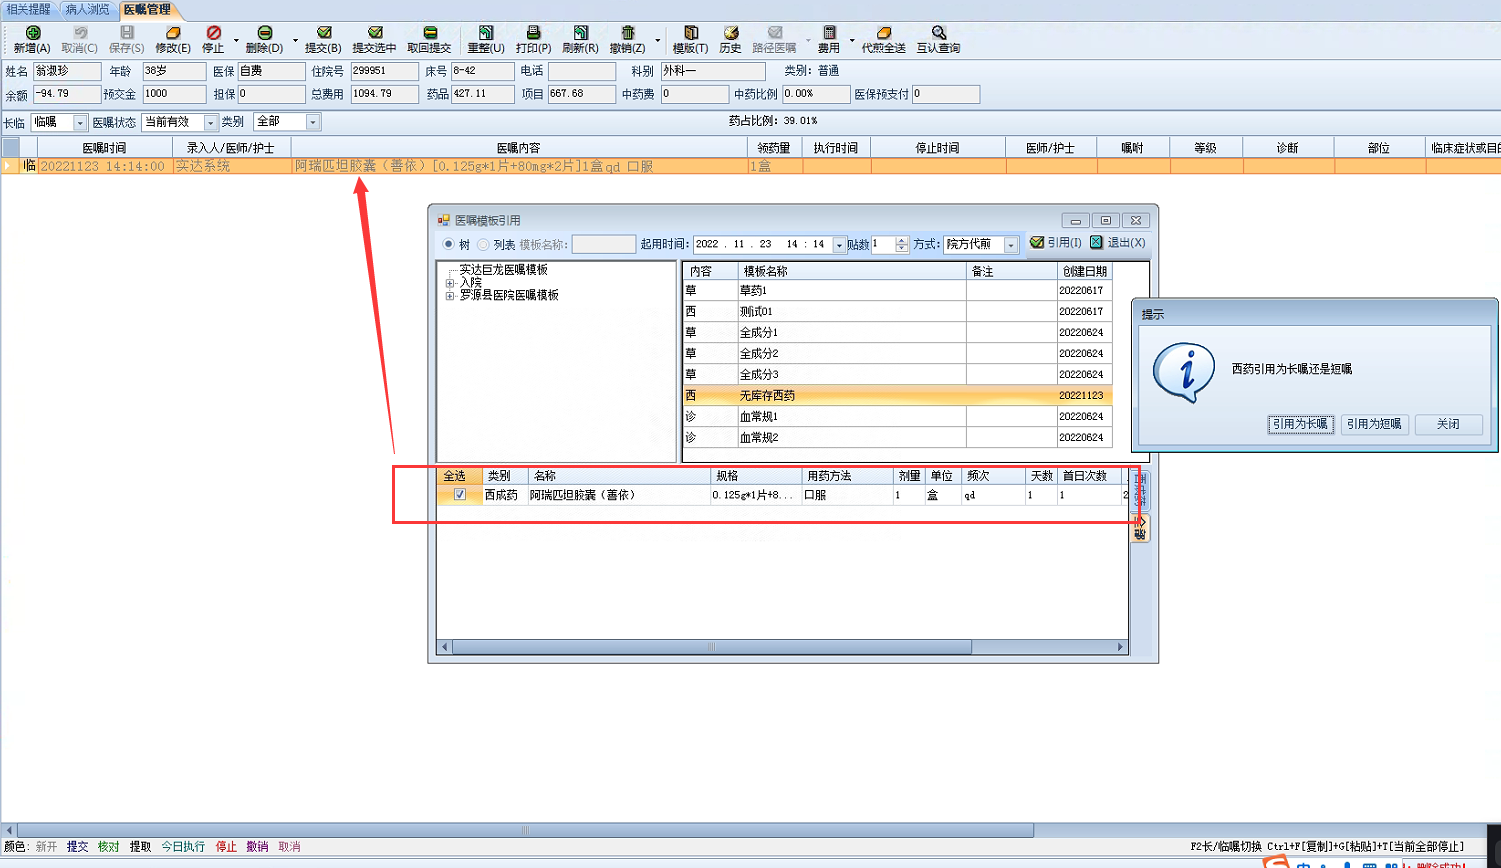This screenshot has width=1501, height=868.
Task: Click the 模板名称 column header
Action: click(x=852, y=271)
